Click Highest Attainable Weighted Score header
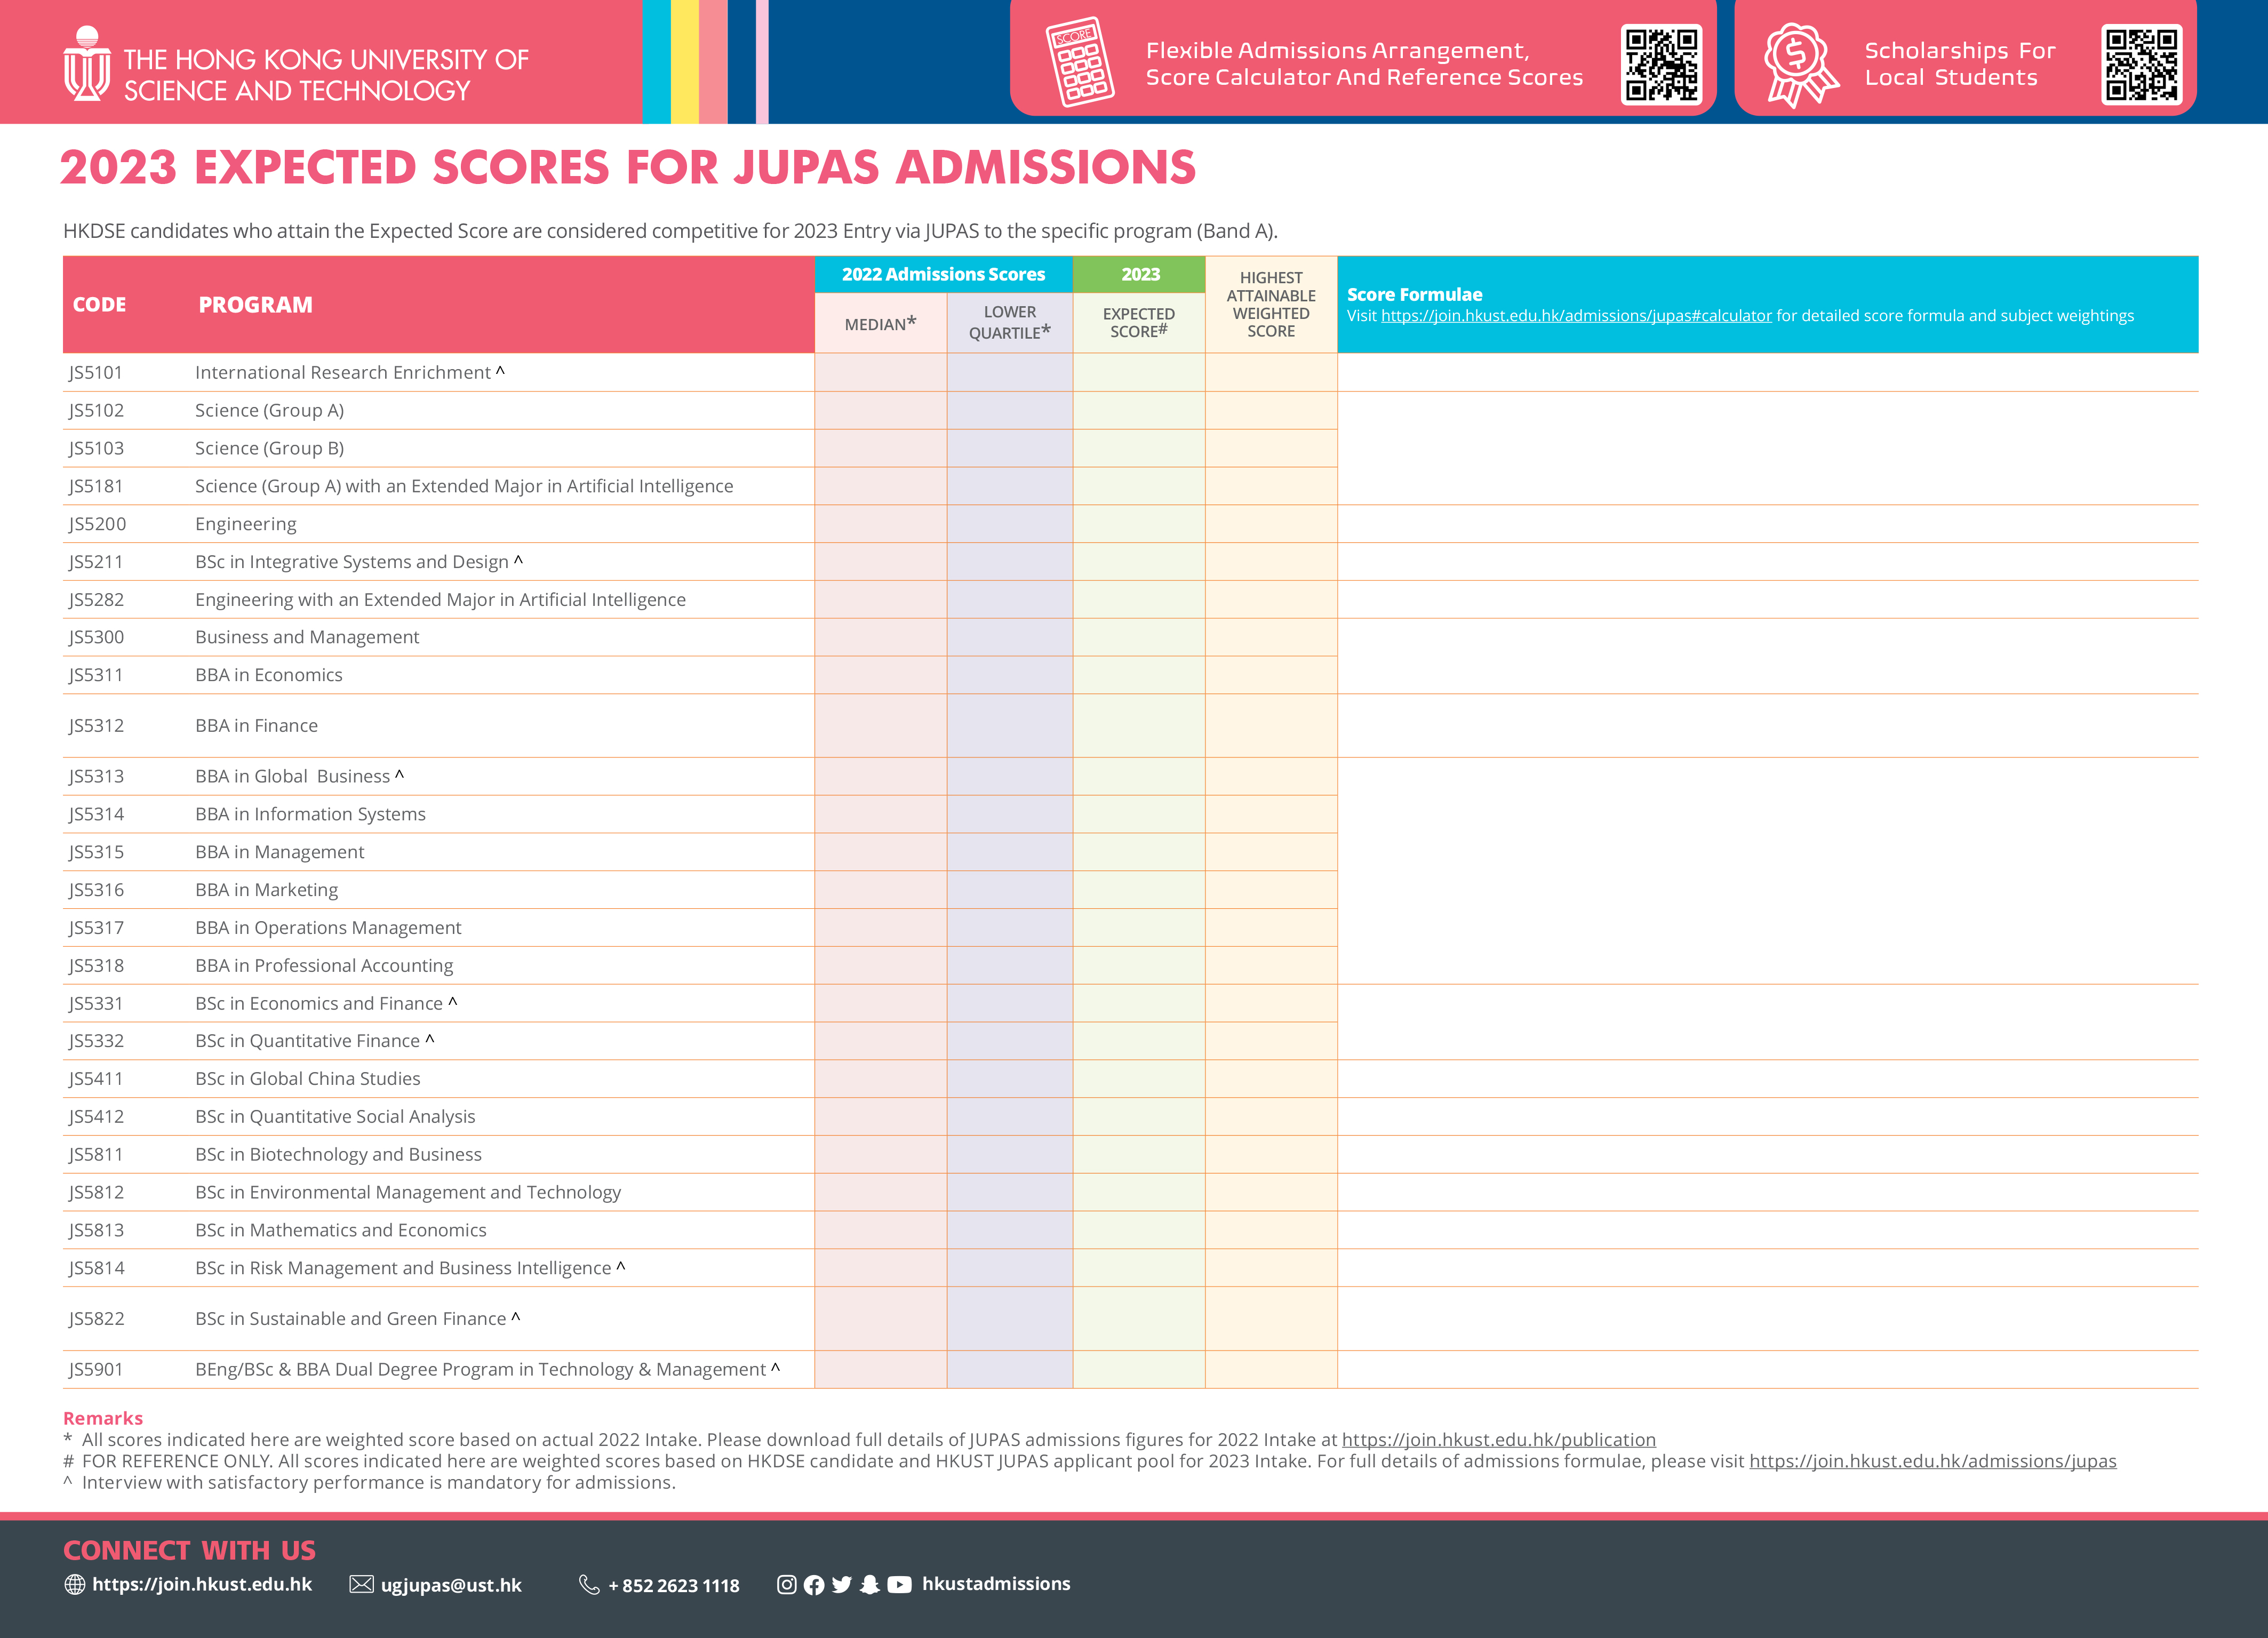The height and width of the screenshot is (1638, 2268). 1271,305
